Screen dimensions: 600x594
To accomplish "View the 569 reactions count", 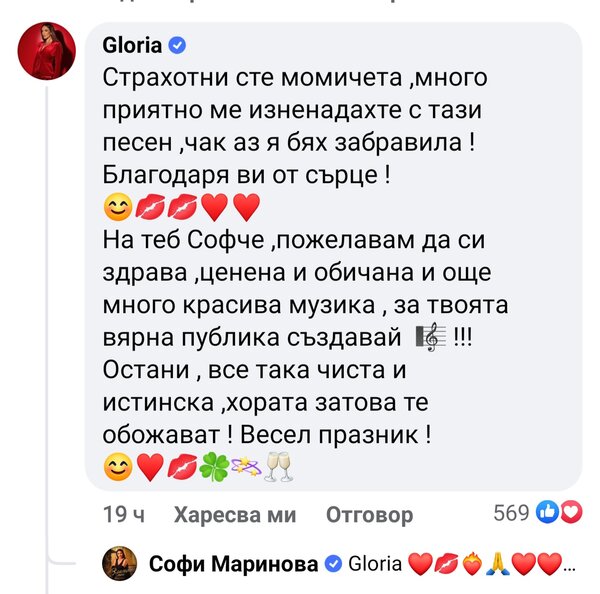I will tap(511, 513).
